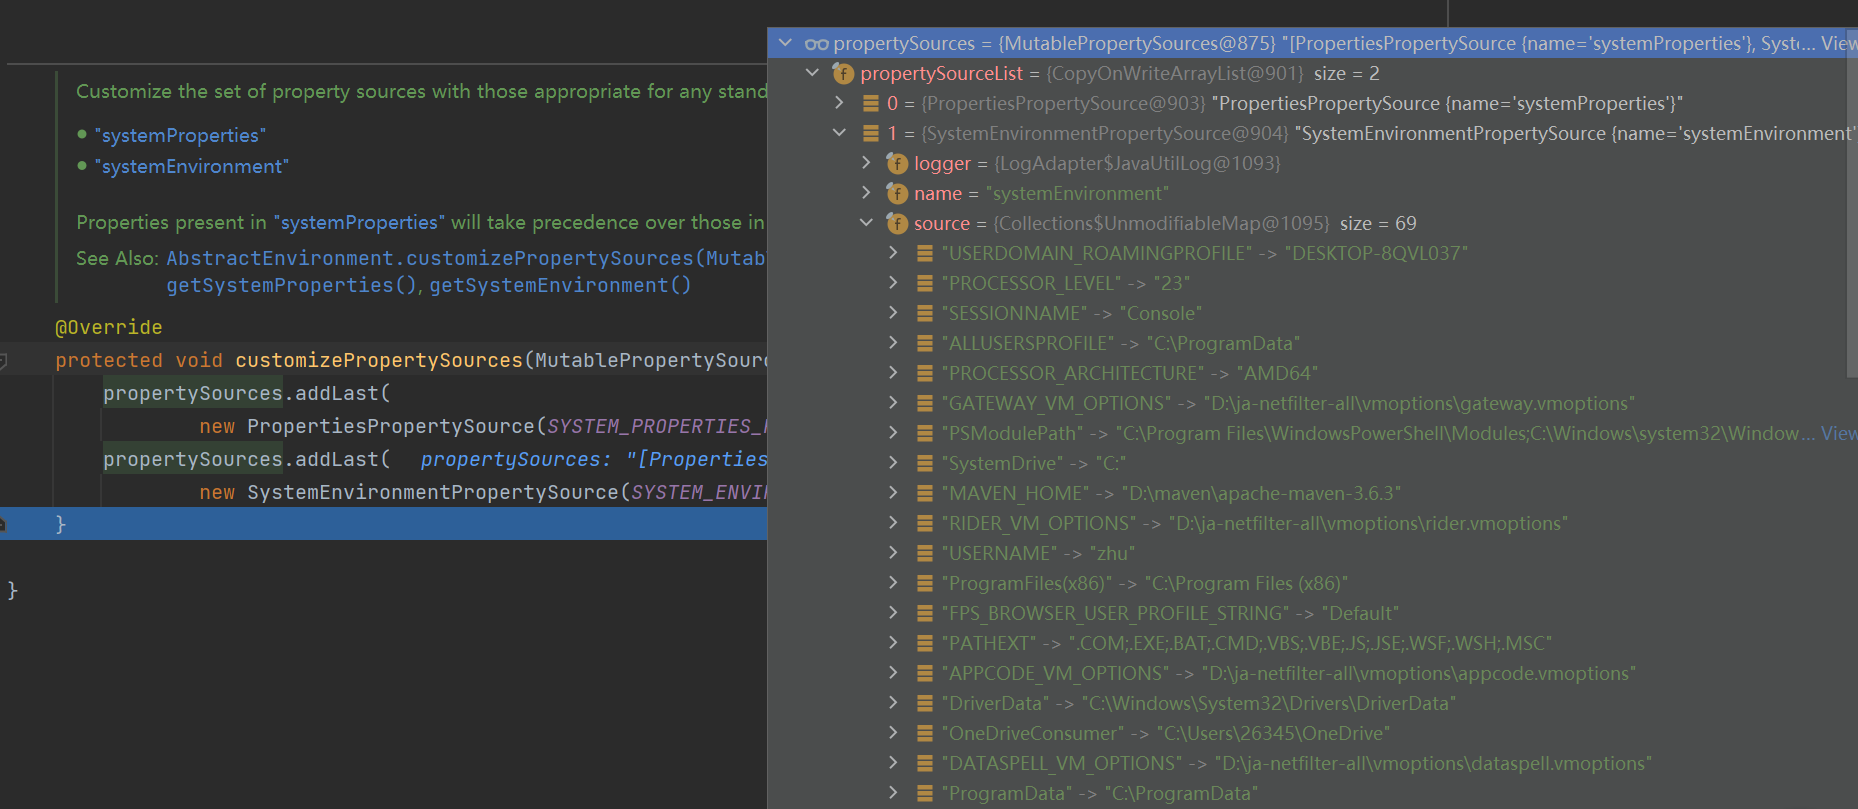Click the entry icon beside USERNAME

pos(925,554)
